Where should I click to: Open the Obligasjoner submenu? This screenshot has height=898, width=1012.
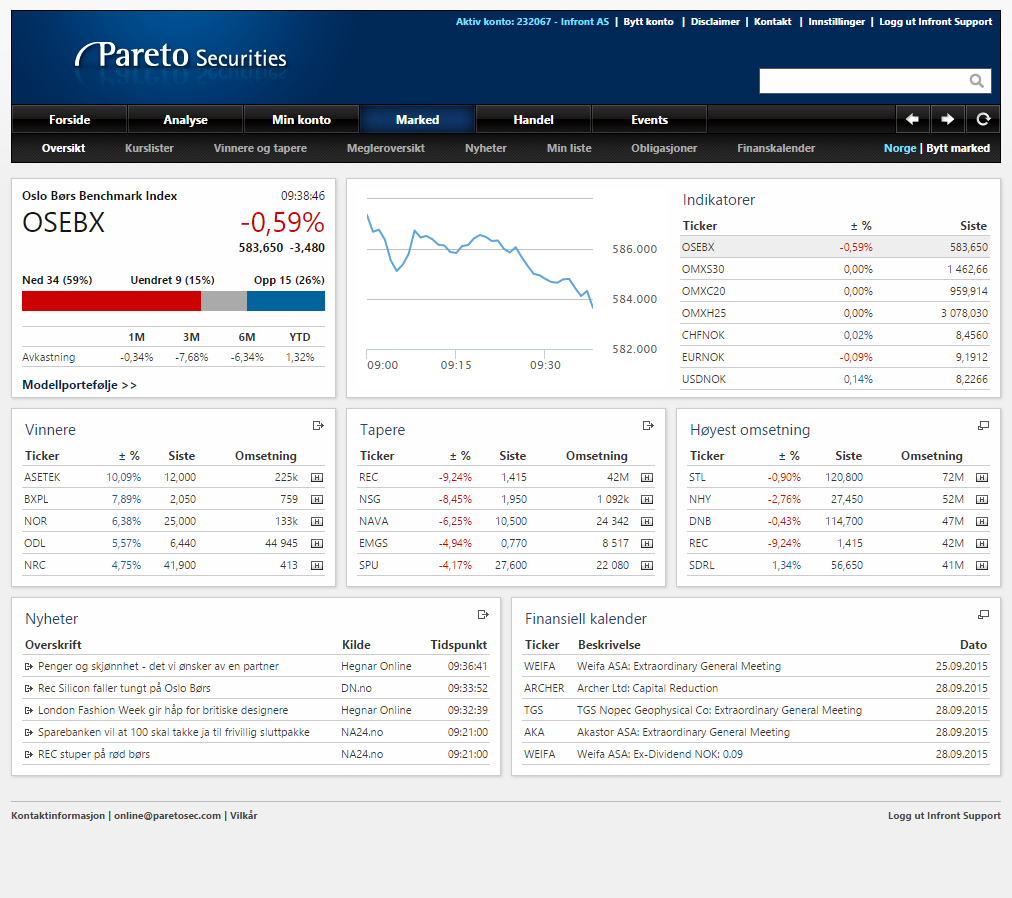pyautogui.click(x=663, y=148)
